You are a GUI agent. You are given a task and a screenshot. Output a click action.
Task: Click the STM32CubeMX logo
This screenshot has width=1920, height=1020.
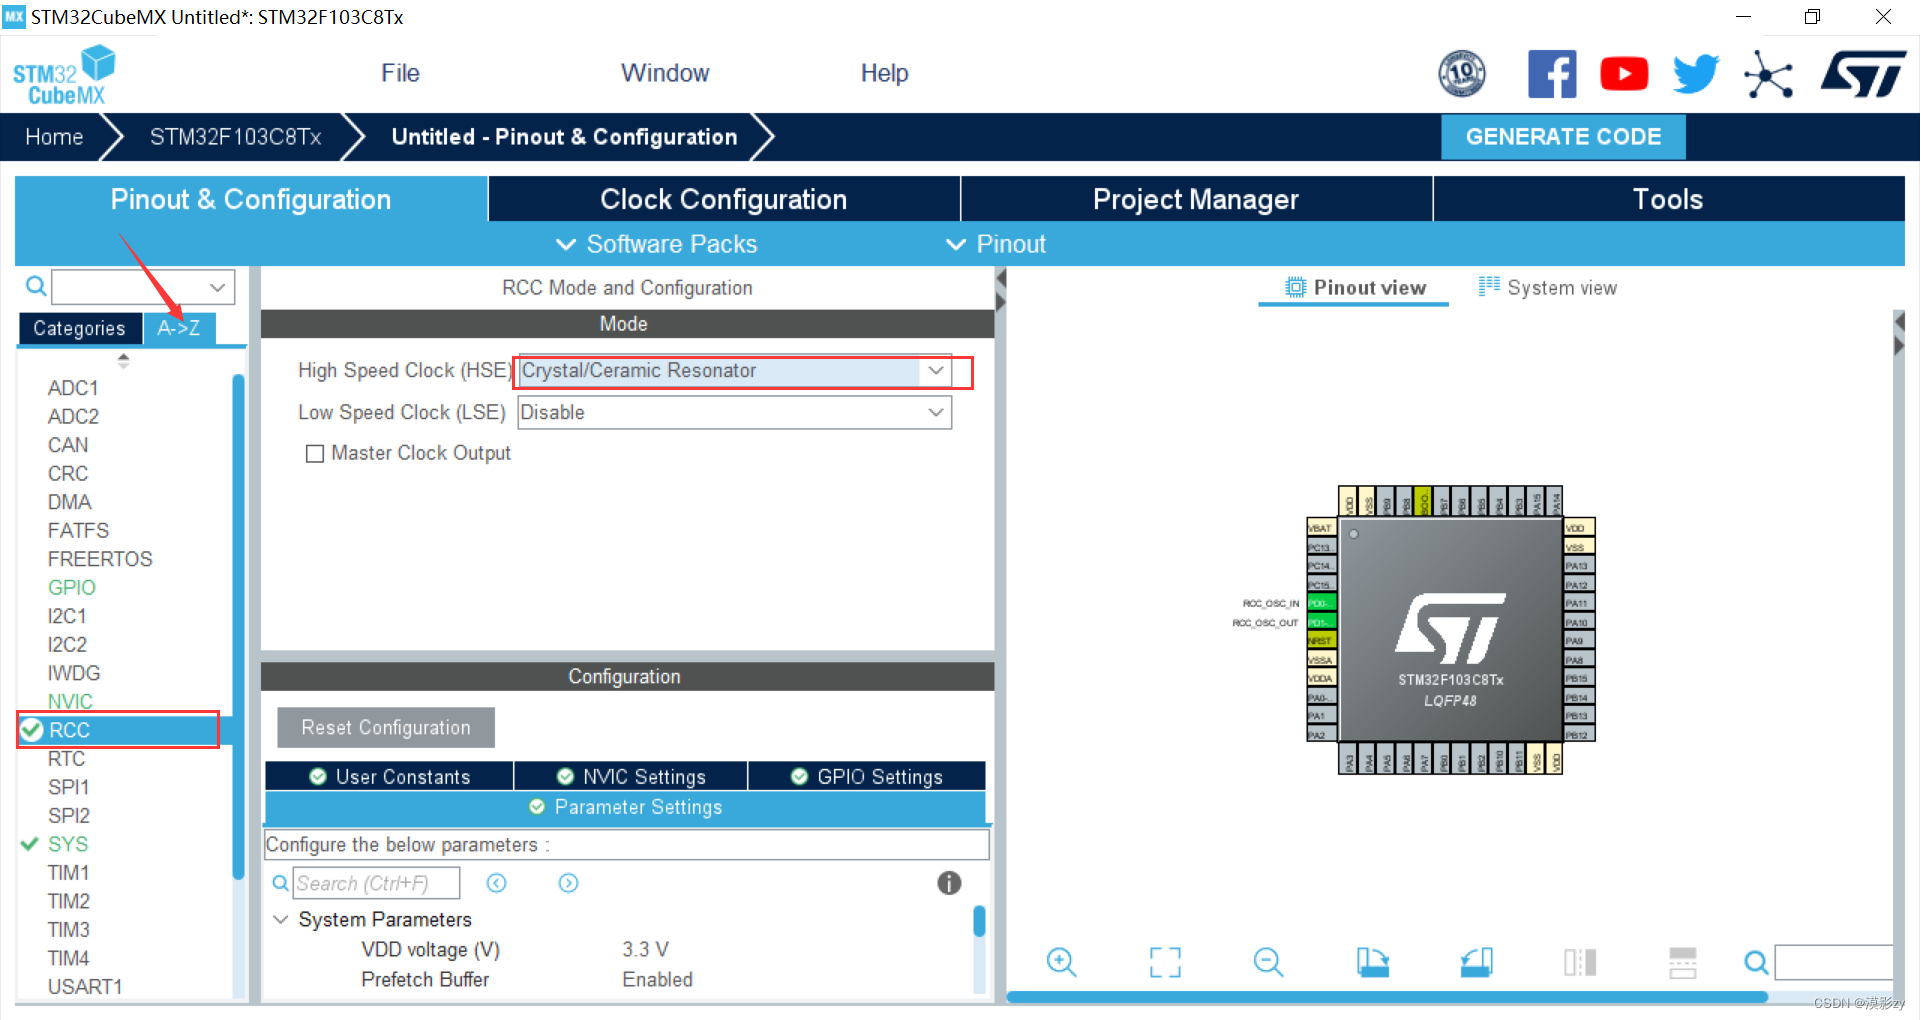tap(63, 75)
